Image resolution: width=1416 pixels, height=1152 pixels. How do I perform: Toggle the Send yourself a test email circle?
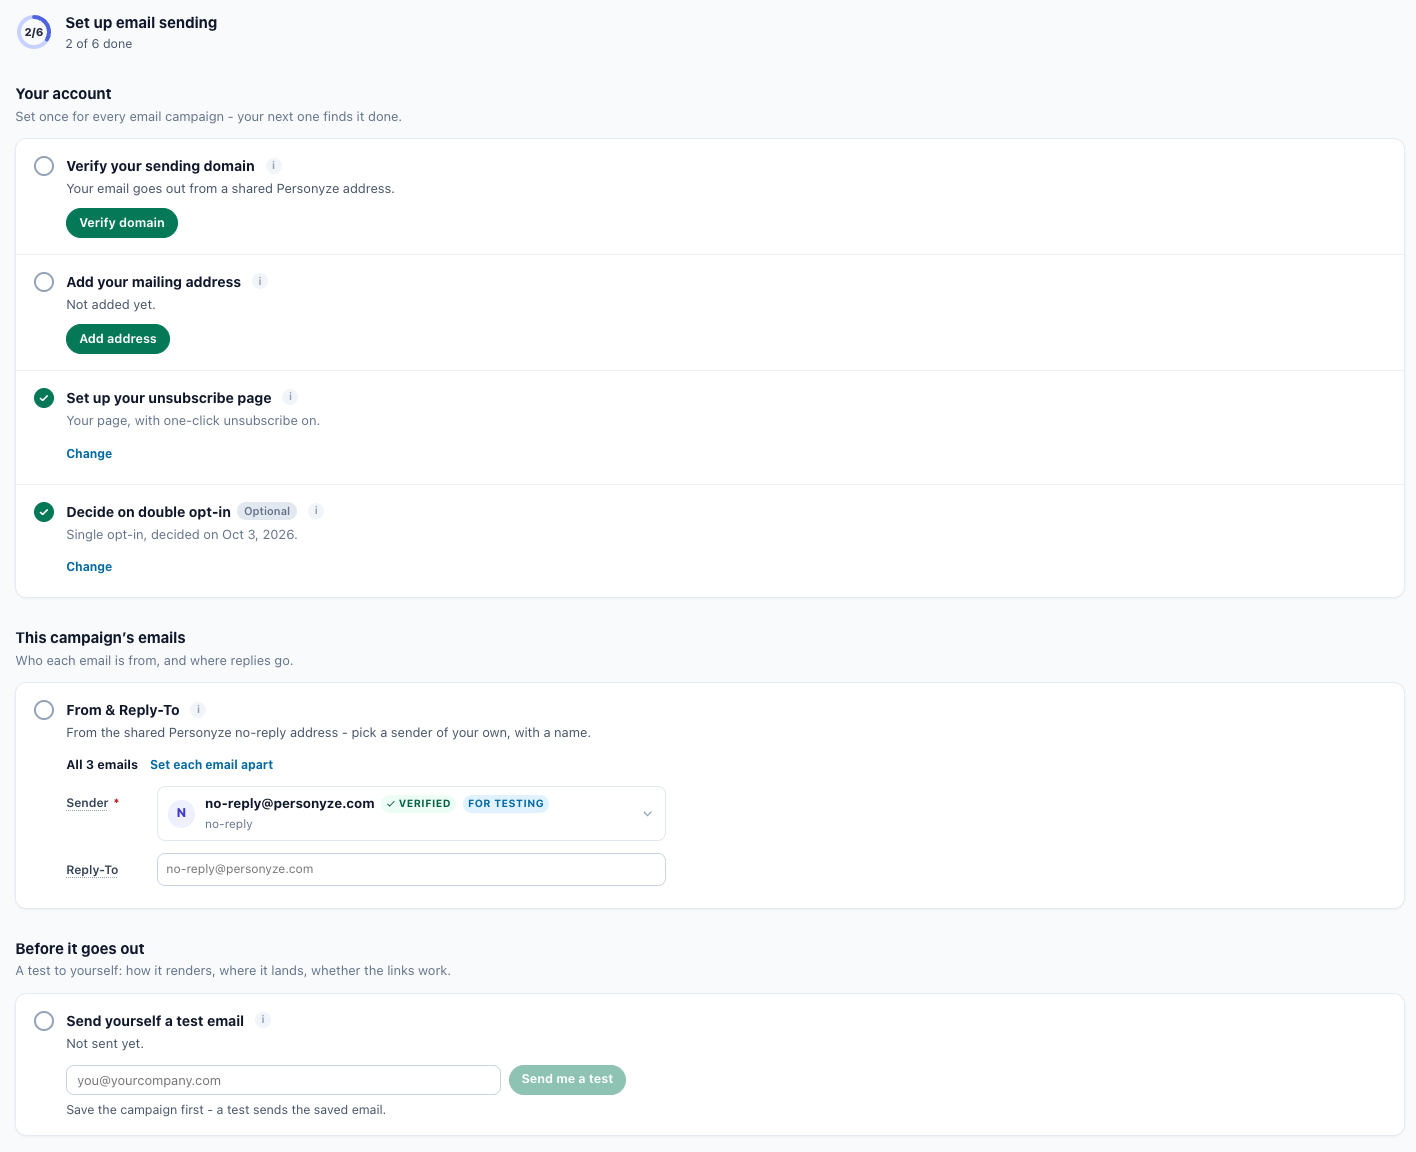44,1021
